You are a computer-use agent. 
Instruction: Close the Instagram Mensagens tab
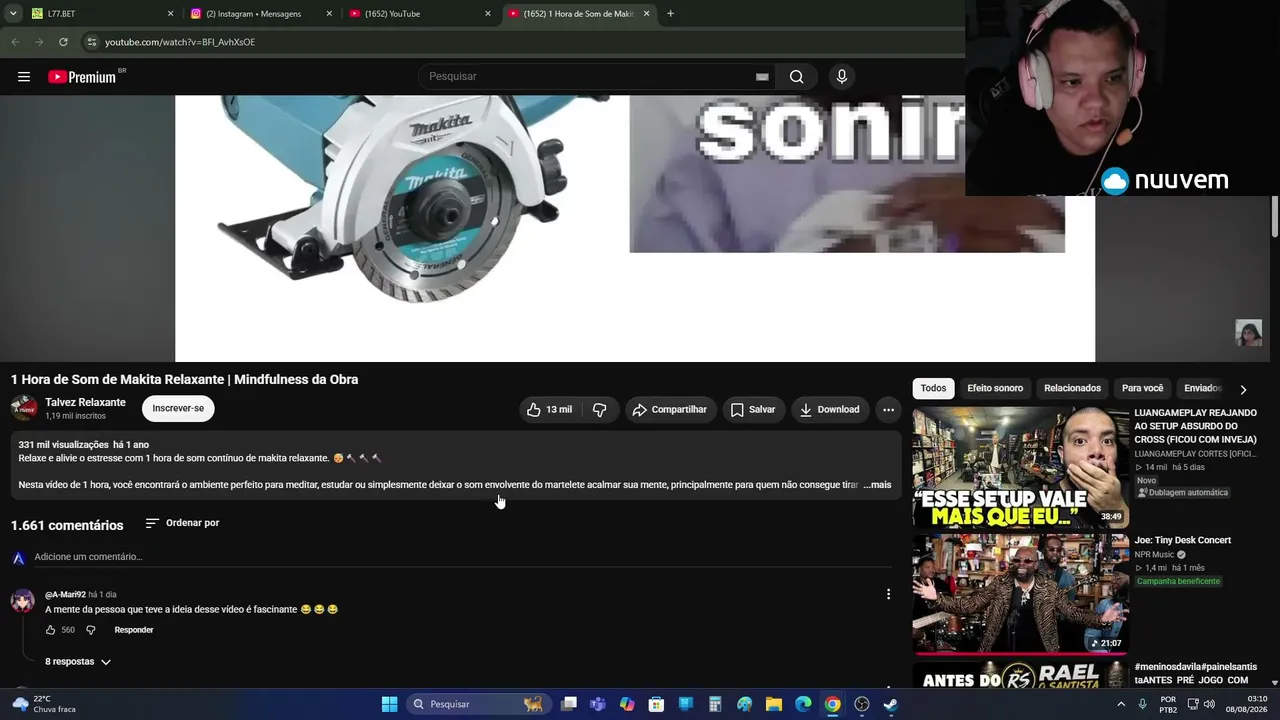coord(329,14)
